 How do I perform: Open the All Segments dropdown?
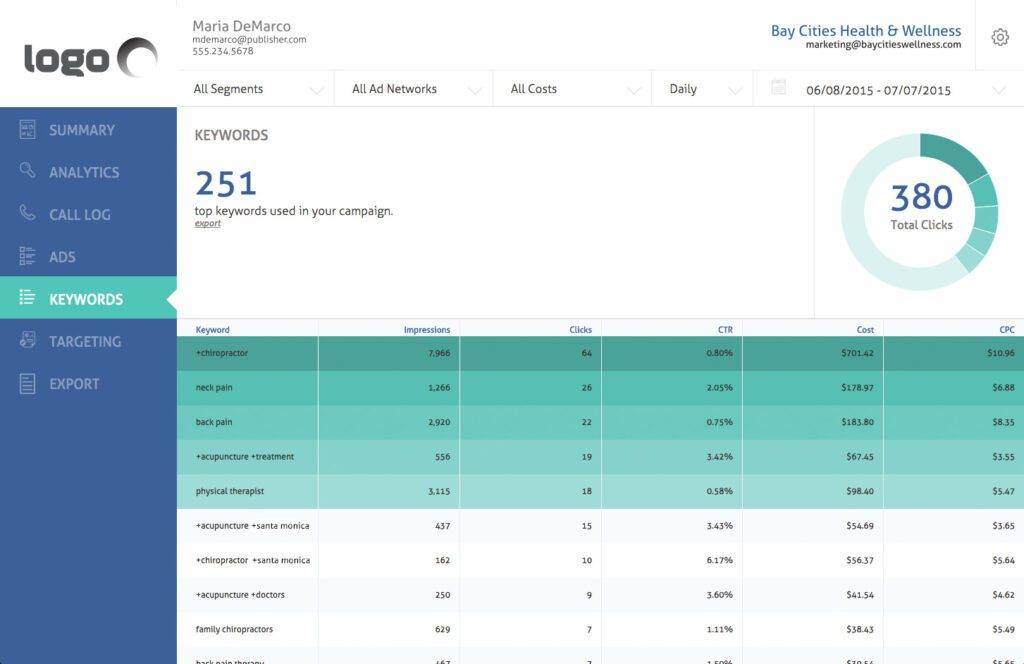(255, 89)
